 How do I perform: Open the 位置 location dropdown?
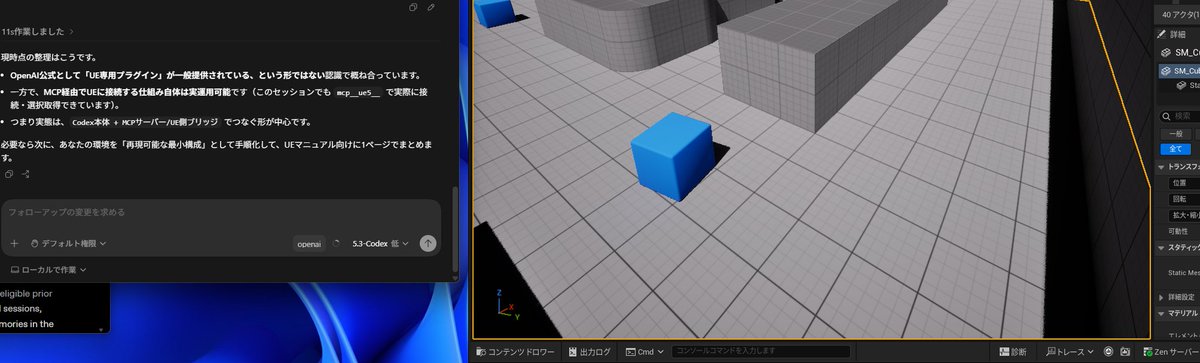(1185, 183)
